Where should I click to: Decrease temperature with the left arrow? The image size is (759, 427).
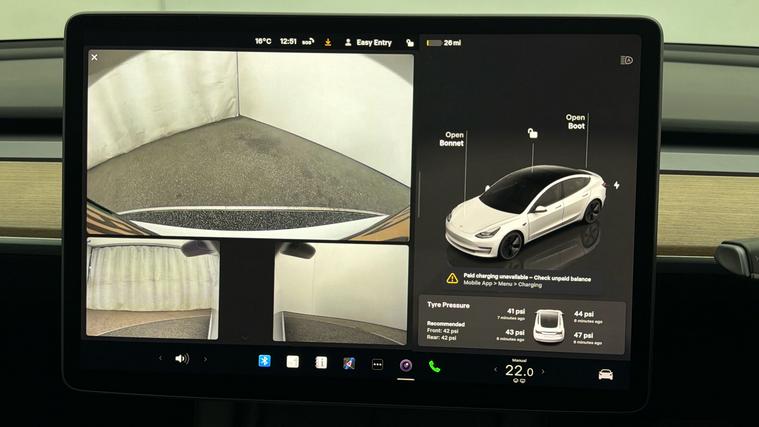pyautogui.click(x=496, y=371)
